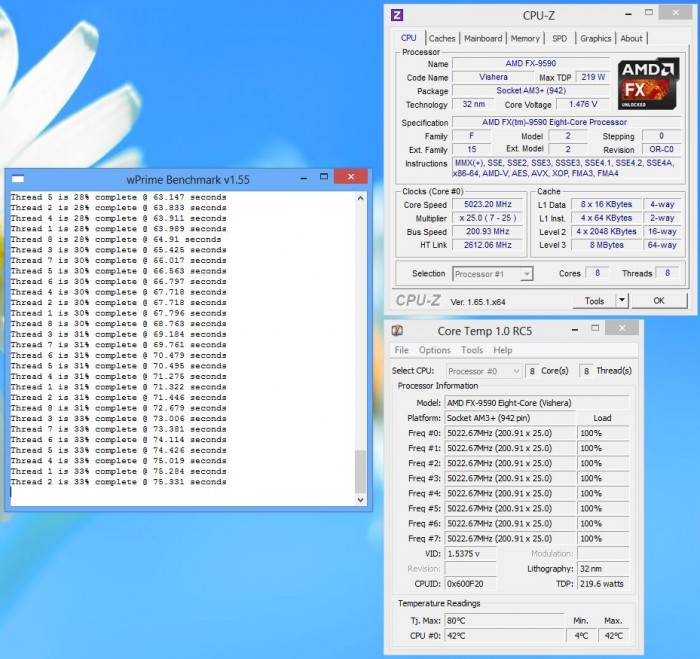Click the Tools button in CPU-Z
Image resolution: width=700 pixels, height=659 pixels.
click(595, 300)
